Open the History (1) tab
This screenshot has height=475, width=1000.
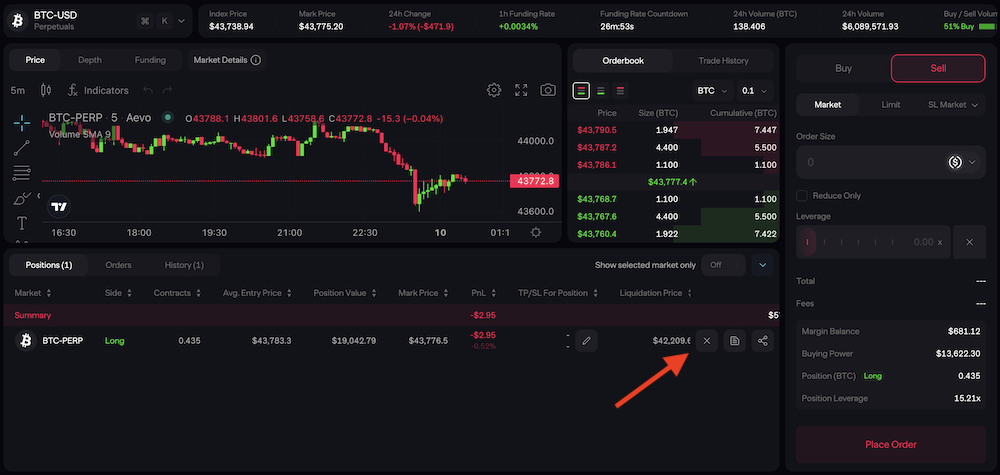click(184, 265)
